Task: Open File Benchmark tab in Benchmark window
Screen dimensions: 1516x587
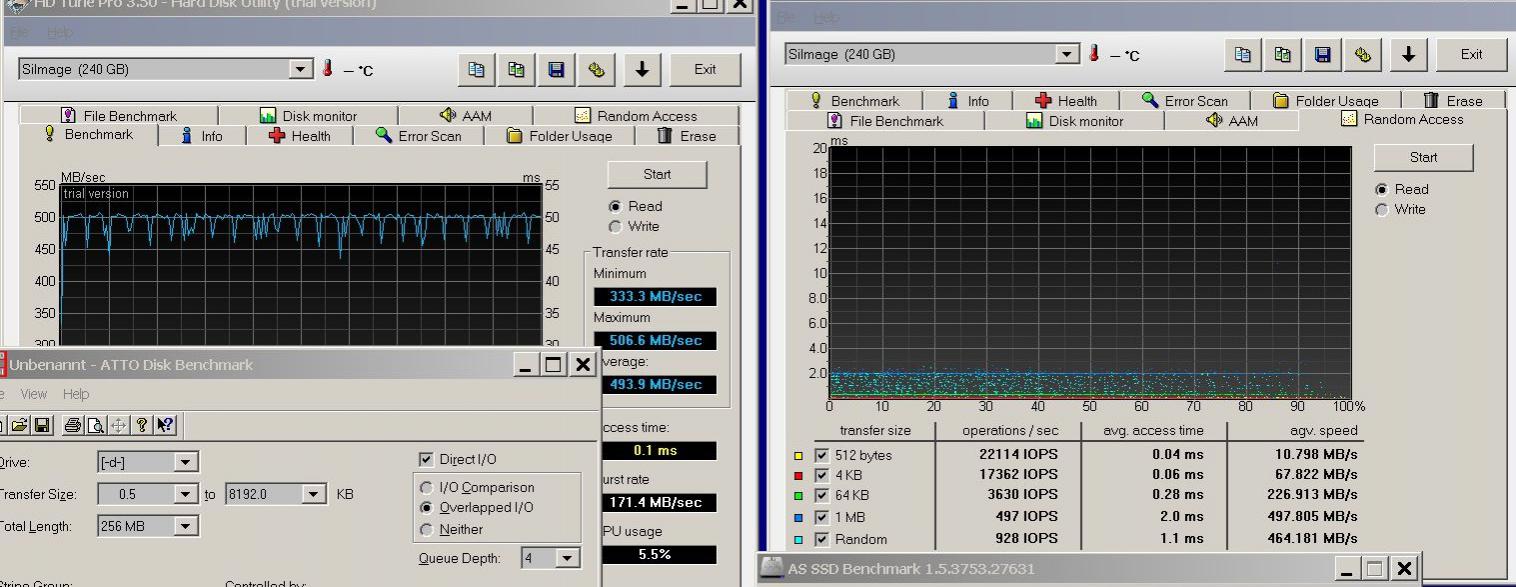Action: point(119,116)
